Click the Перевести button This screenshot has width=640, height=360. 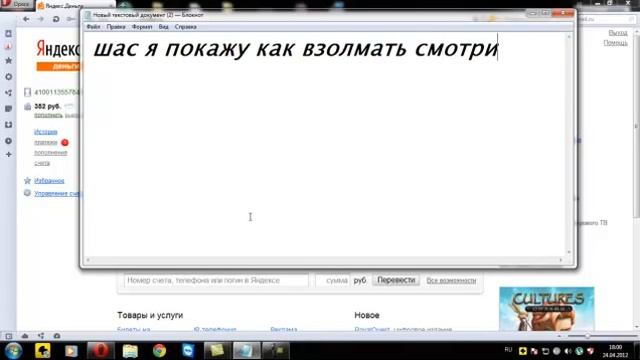[396, 280]
